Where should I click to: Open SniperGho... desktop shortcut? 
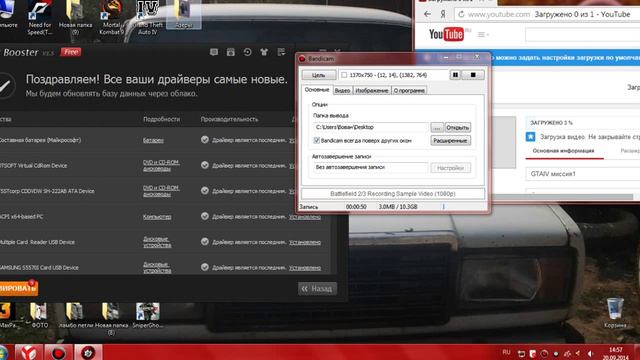[148, 316]
